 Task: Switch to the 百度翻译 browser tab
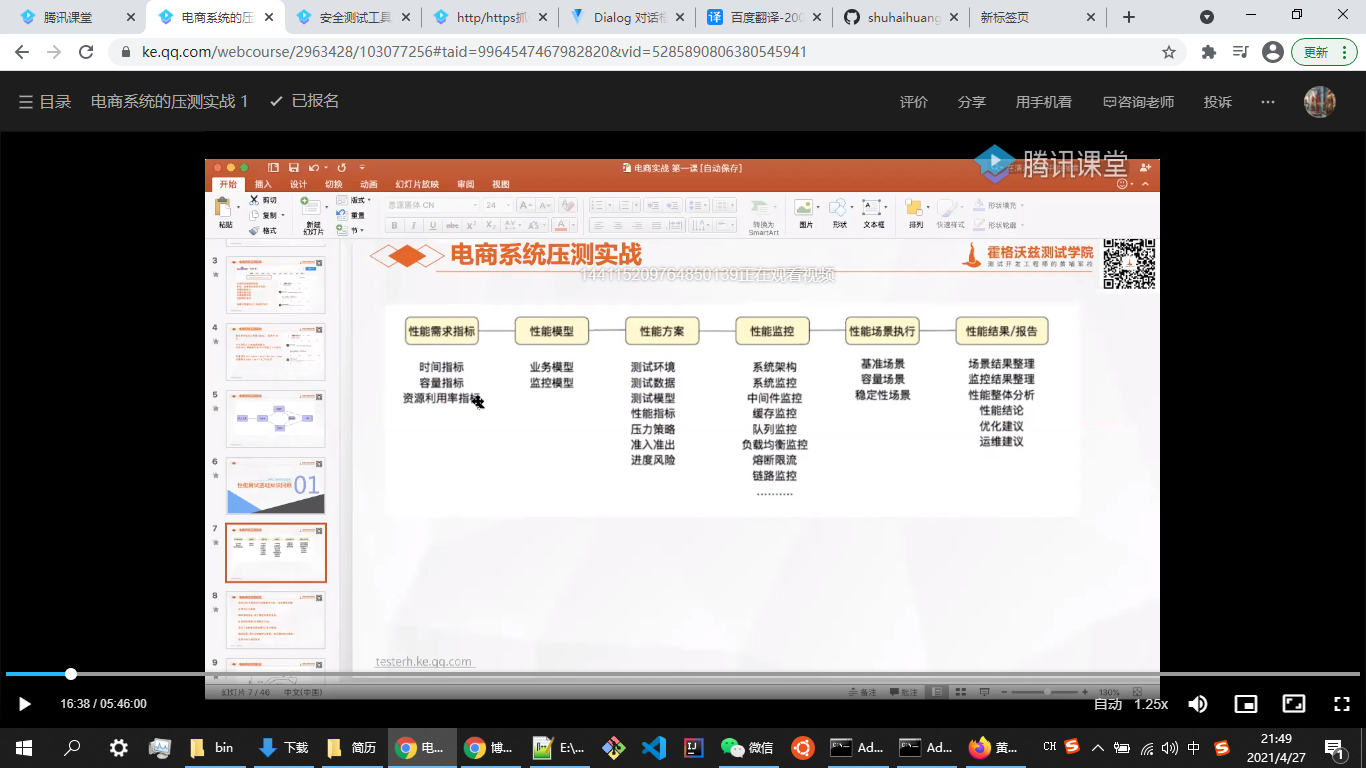765,17
